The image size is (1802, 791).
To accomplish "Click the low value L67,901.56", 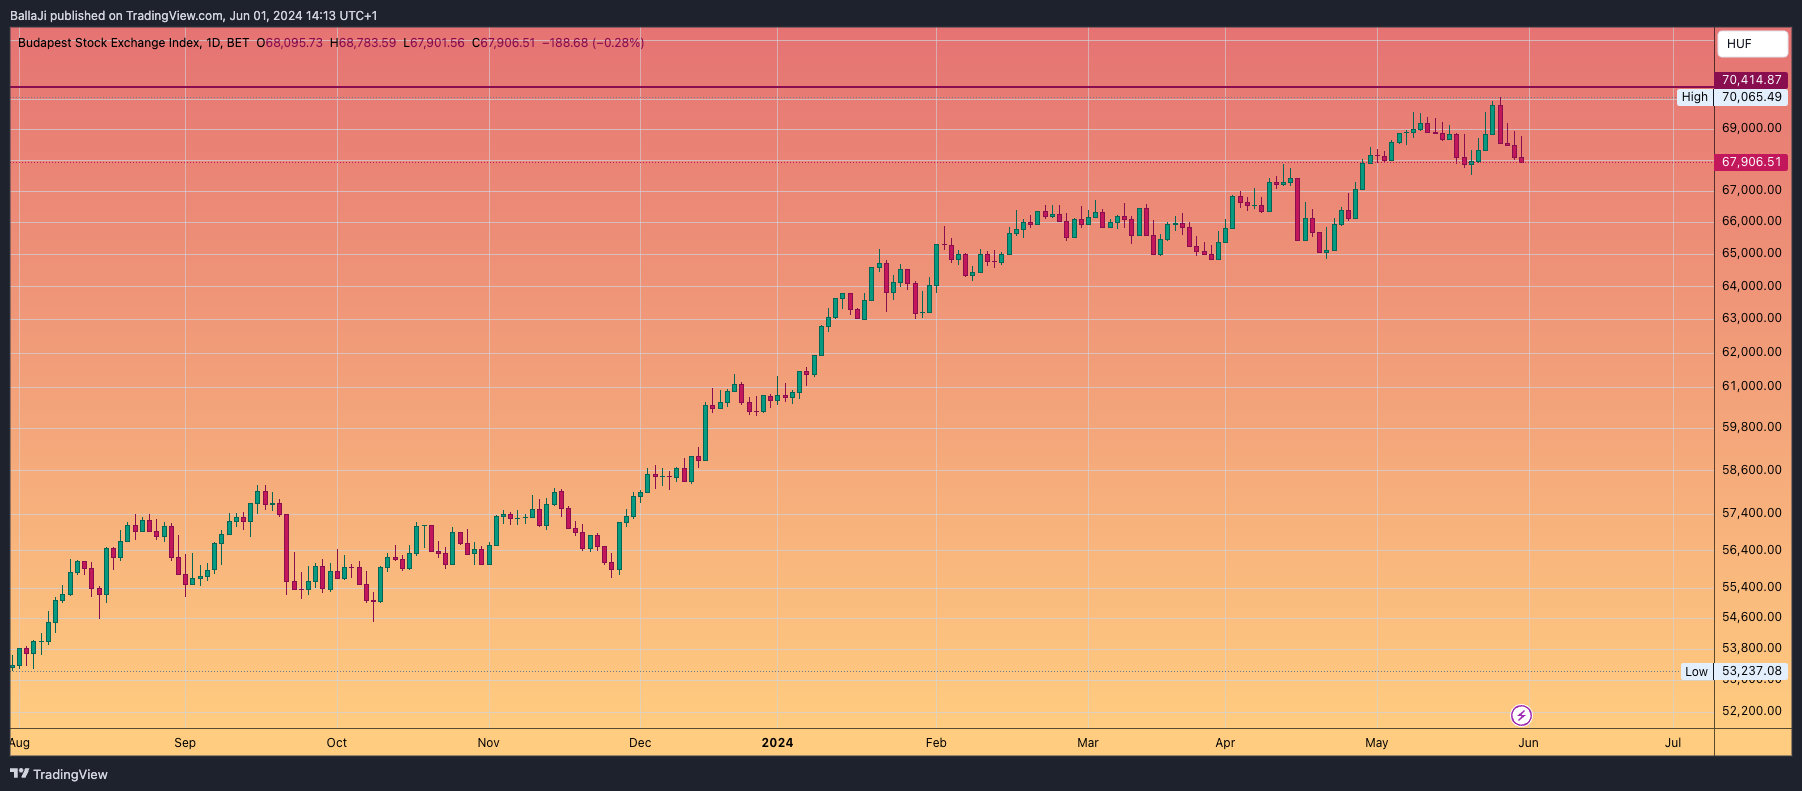I will coord(434,43).
